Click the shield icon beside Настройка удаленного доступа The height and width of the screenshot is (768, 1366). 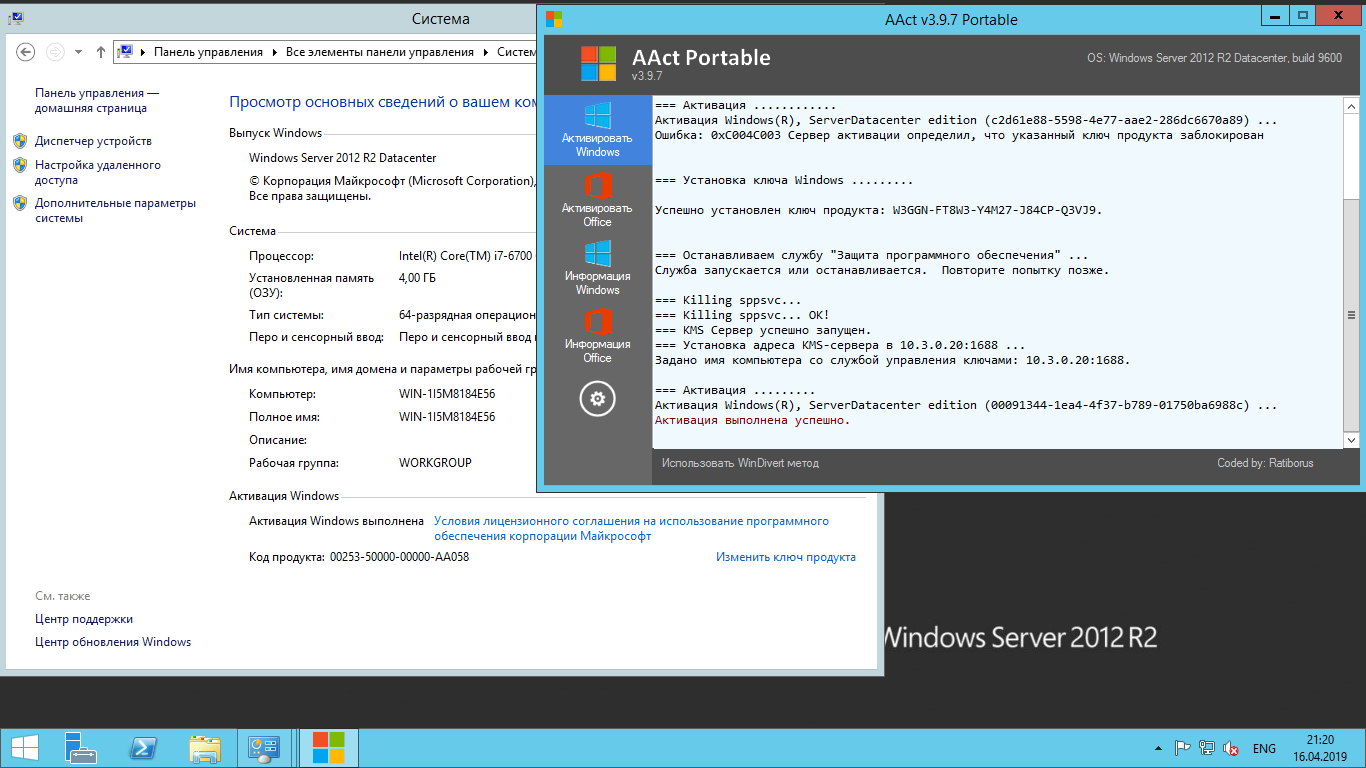[x=20, y=165]
